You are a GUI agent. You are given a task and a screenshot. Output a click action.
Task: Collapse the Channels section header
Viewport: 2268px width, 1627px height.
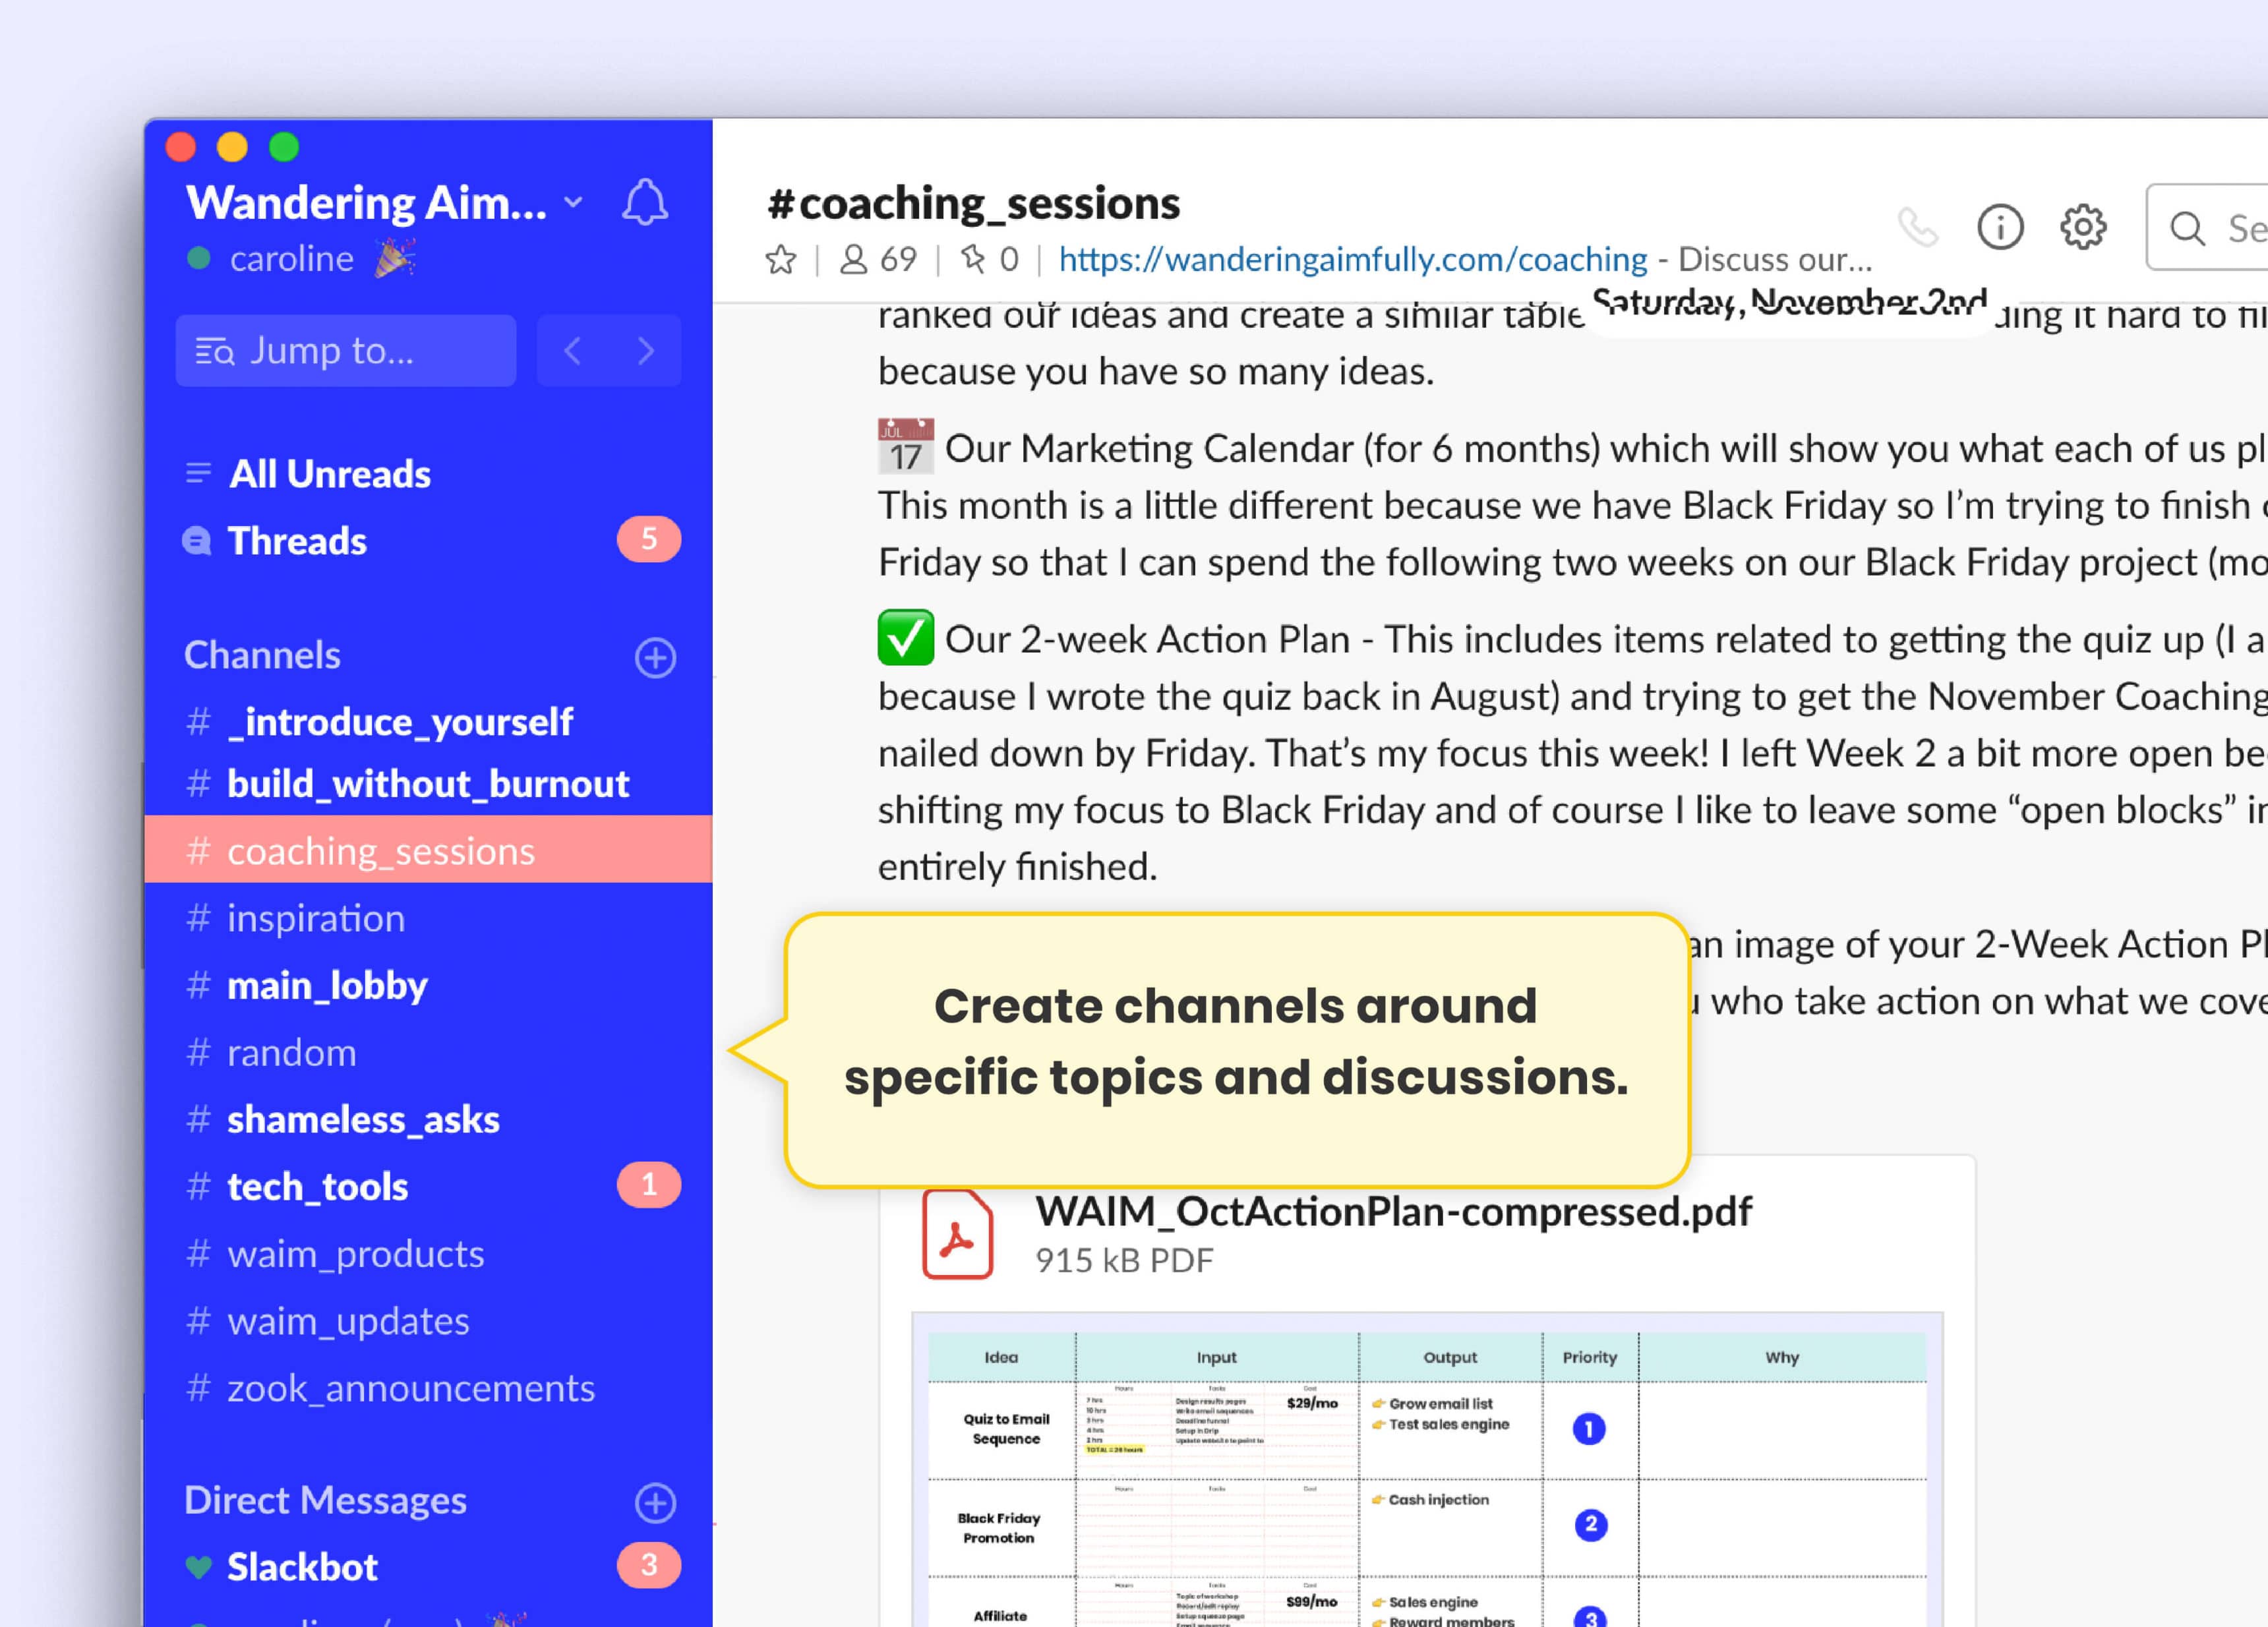(262, 655)
